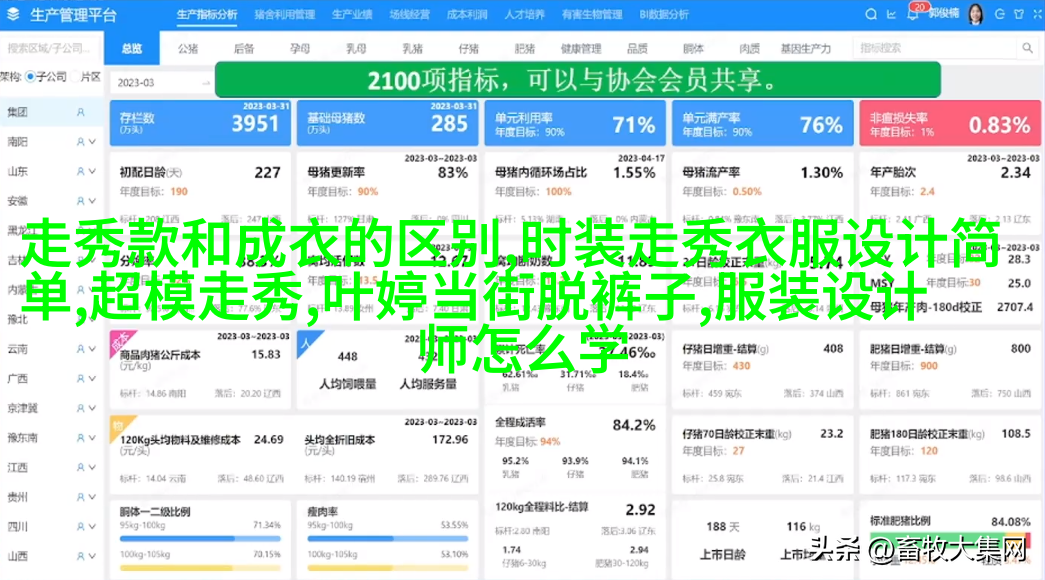Open the 健康管理 tab
The width and height of the screenshot is (1045, 580).
coord(580,48)
